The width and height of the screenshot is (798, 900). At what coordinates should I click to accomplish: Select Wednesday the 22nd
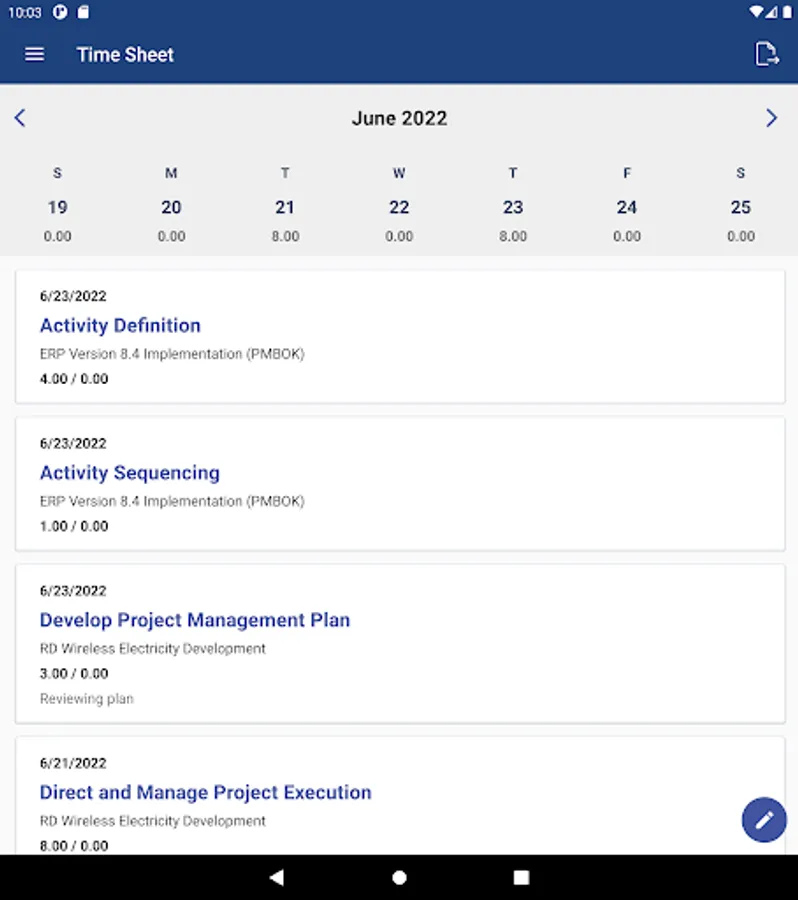click(x=399, y=207)
